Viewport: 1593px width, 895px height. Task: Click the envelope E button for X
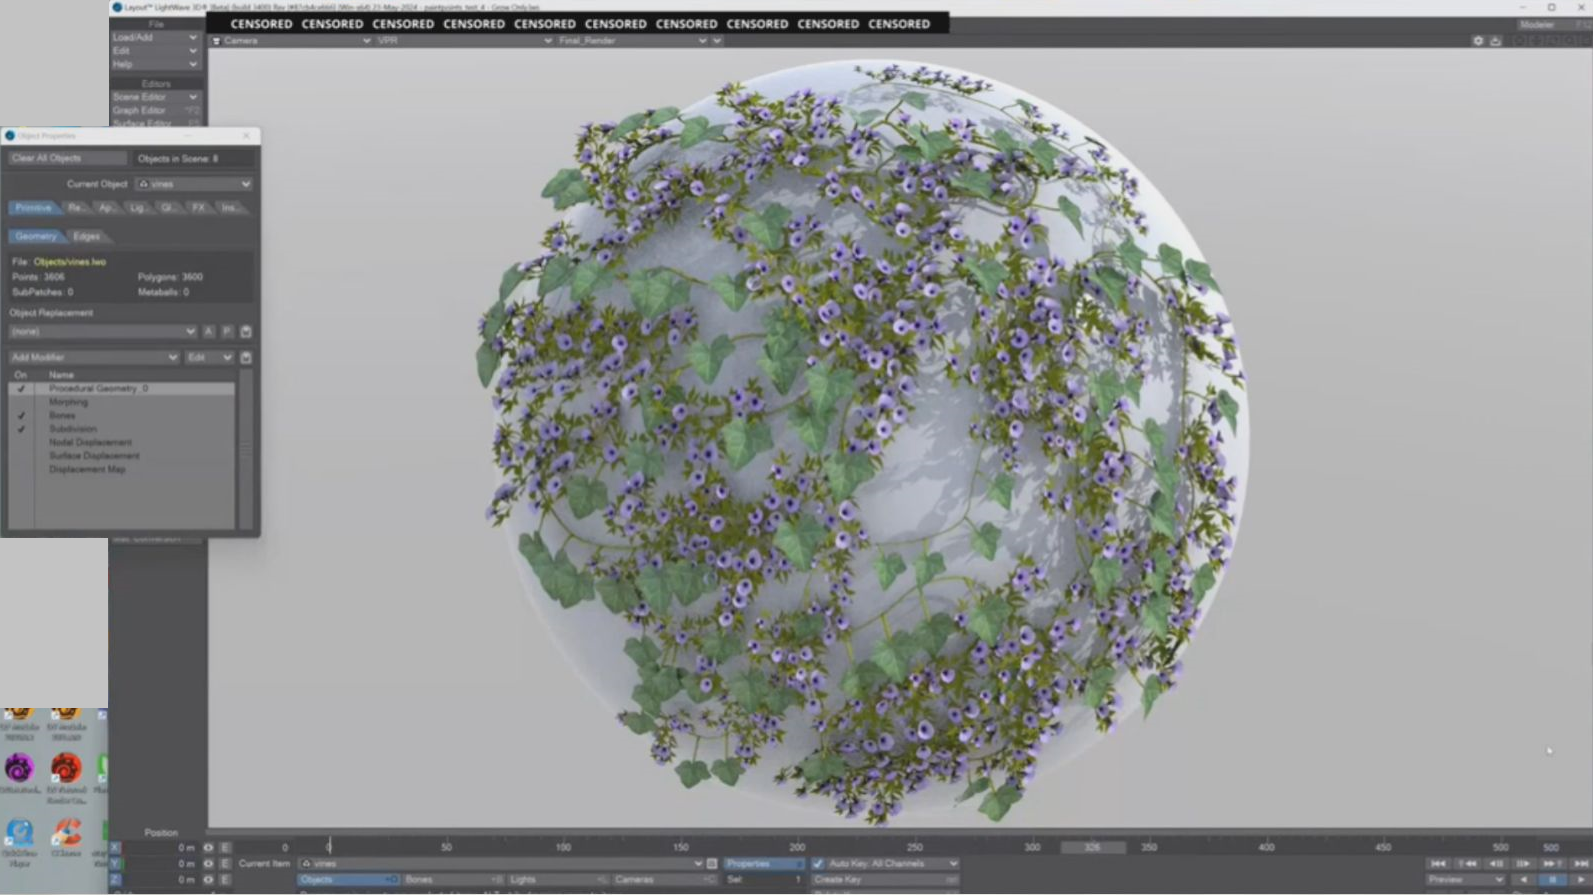[x=225, y=848]
